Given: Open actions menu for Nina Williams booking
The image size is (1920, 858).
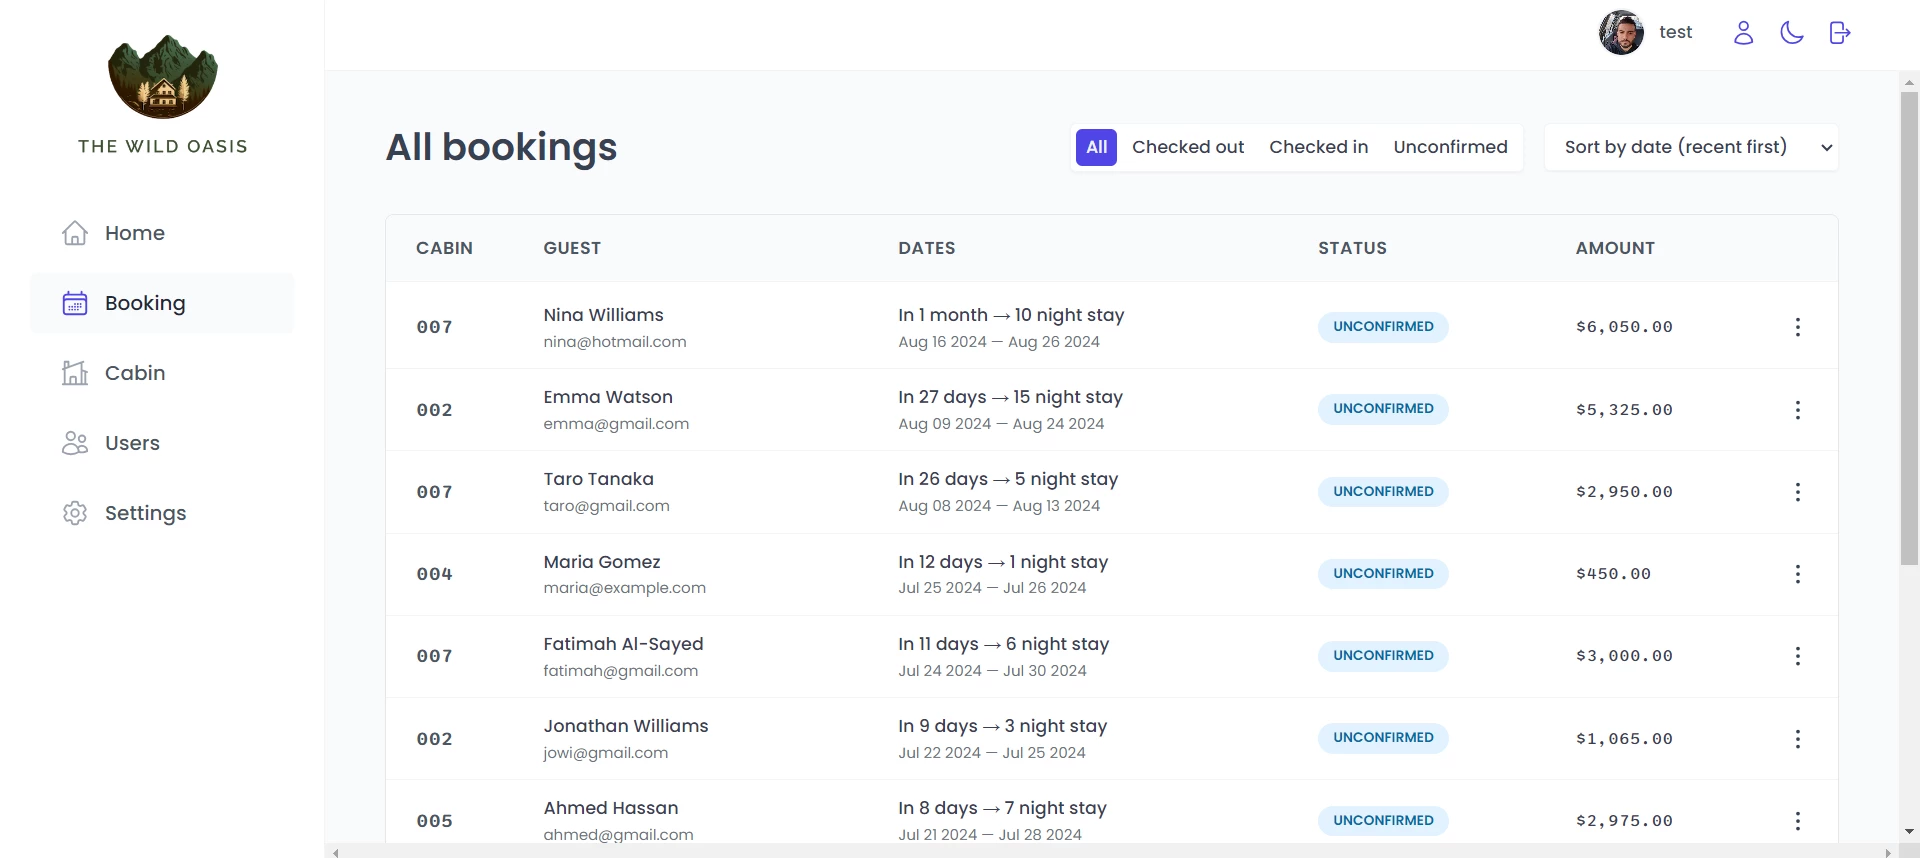Looking at the screenshot, I should (x=1797, y=327).
